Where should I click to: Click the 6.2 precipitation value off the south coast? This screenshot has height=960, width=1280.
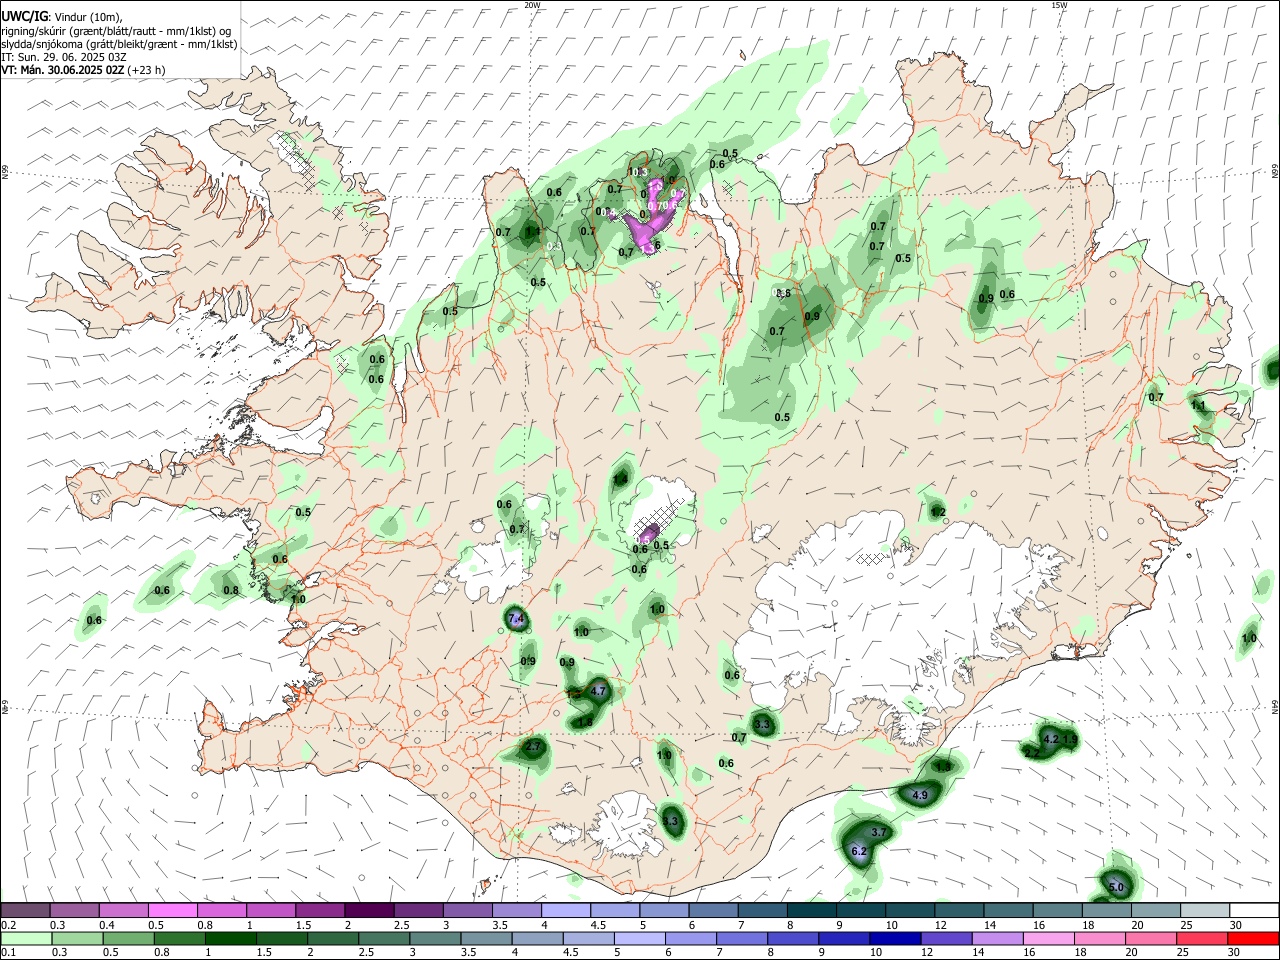pos(858,852)
